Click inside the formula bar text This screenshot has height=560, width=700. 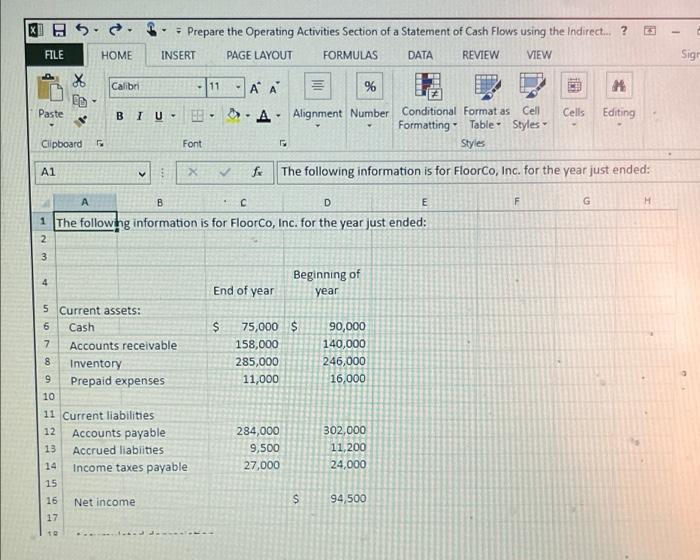[465, 171]
